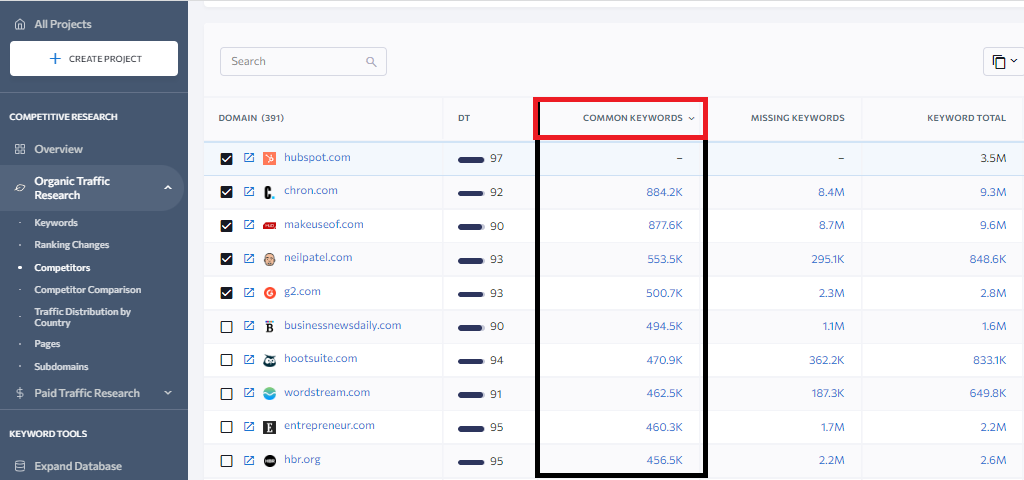Screen dimensions: 1024x480
Task: Click the domain Search input field
Action: pos(303,61)
